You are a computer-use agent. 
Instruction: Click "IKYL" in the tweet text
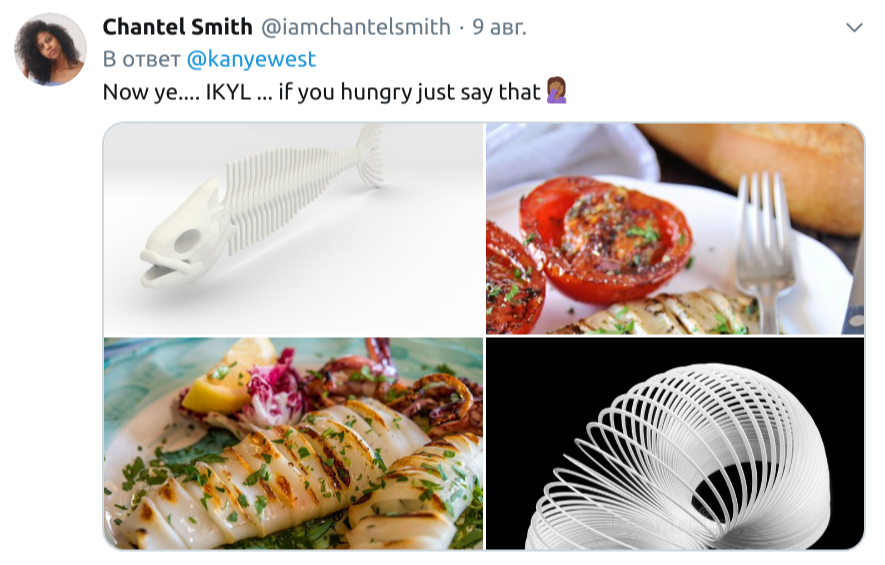[x=228, y=92]
